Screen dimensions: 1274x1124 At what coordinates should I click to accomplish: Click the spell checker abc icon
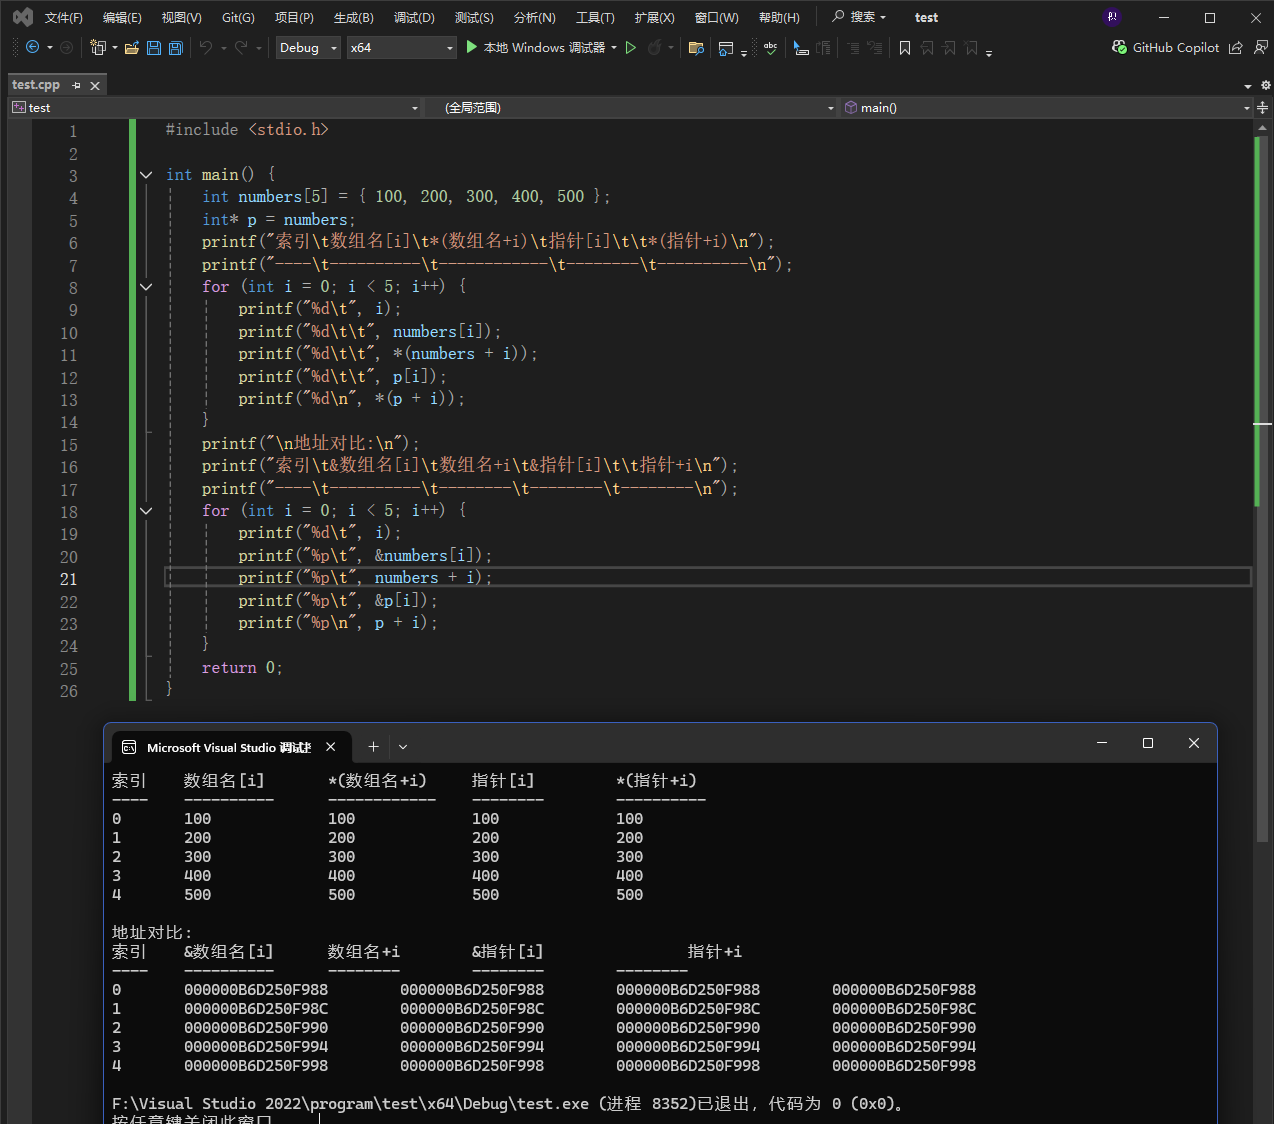pos(770,48)
